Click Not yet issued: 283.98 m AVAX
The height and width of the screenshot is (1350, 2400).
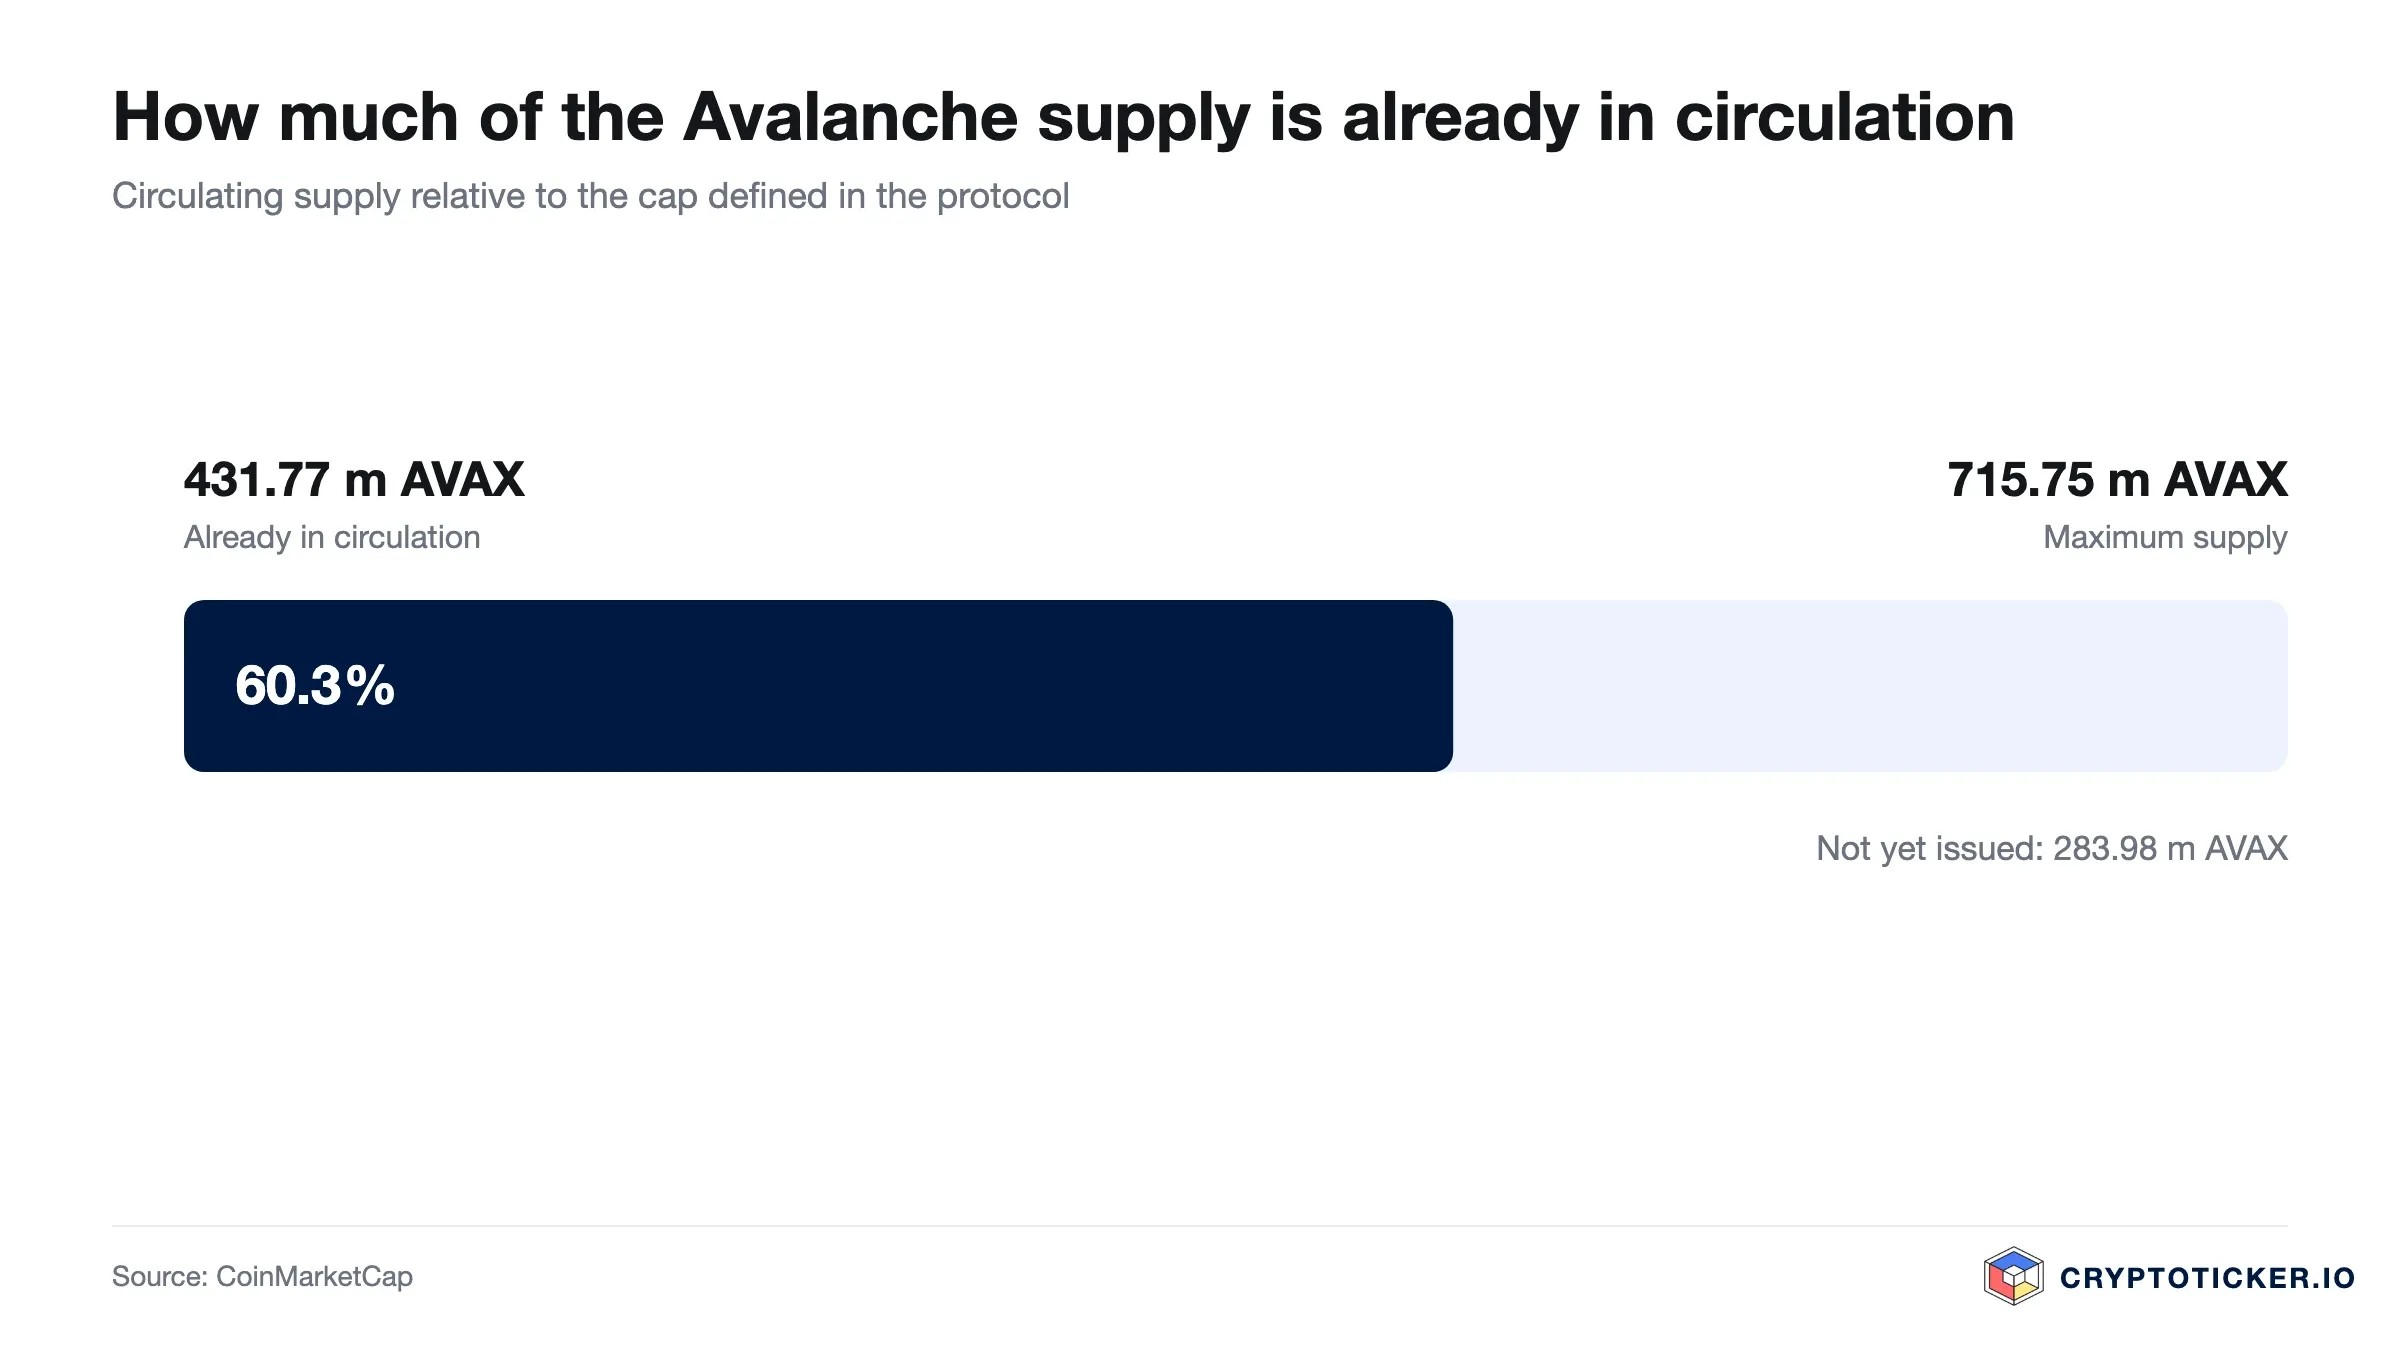[x=2052, y=848]
